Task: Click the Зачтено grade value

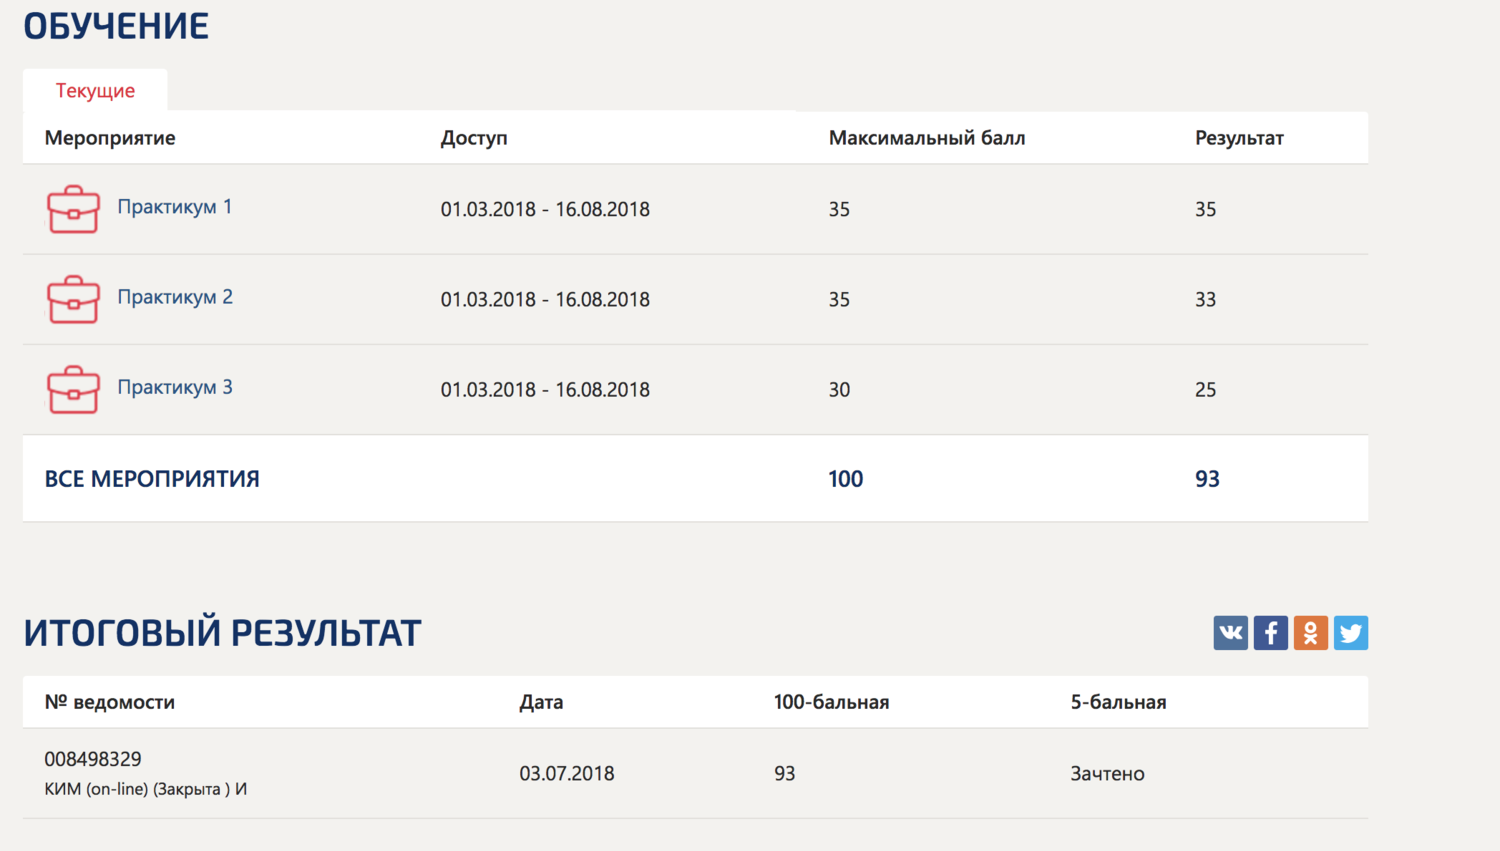Action: click(1107, 773)
